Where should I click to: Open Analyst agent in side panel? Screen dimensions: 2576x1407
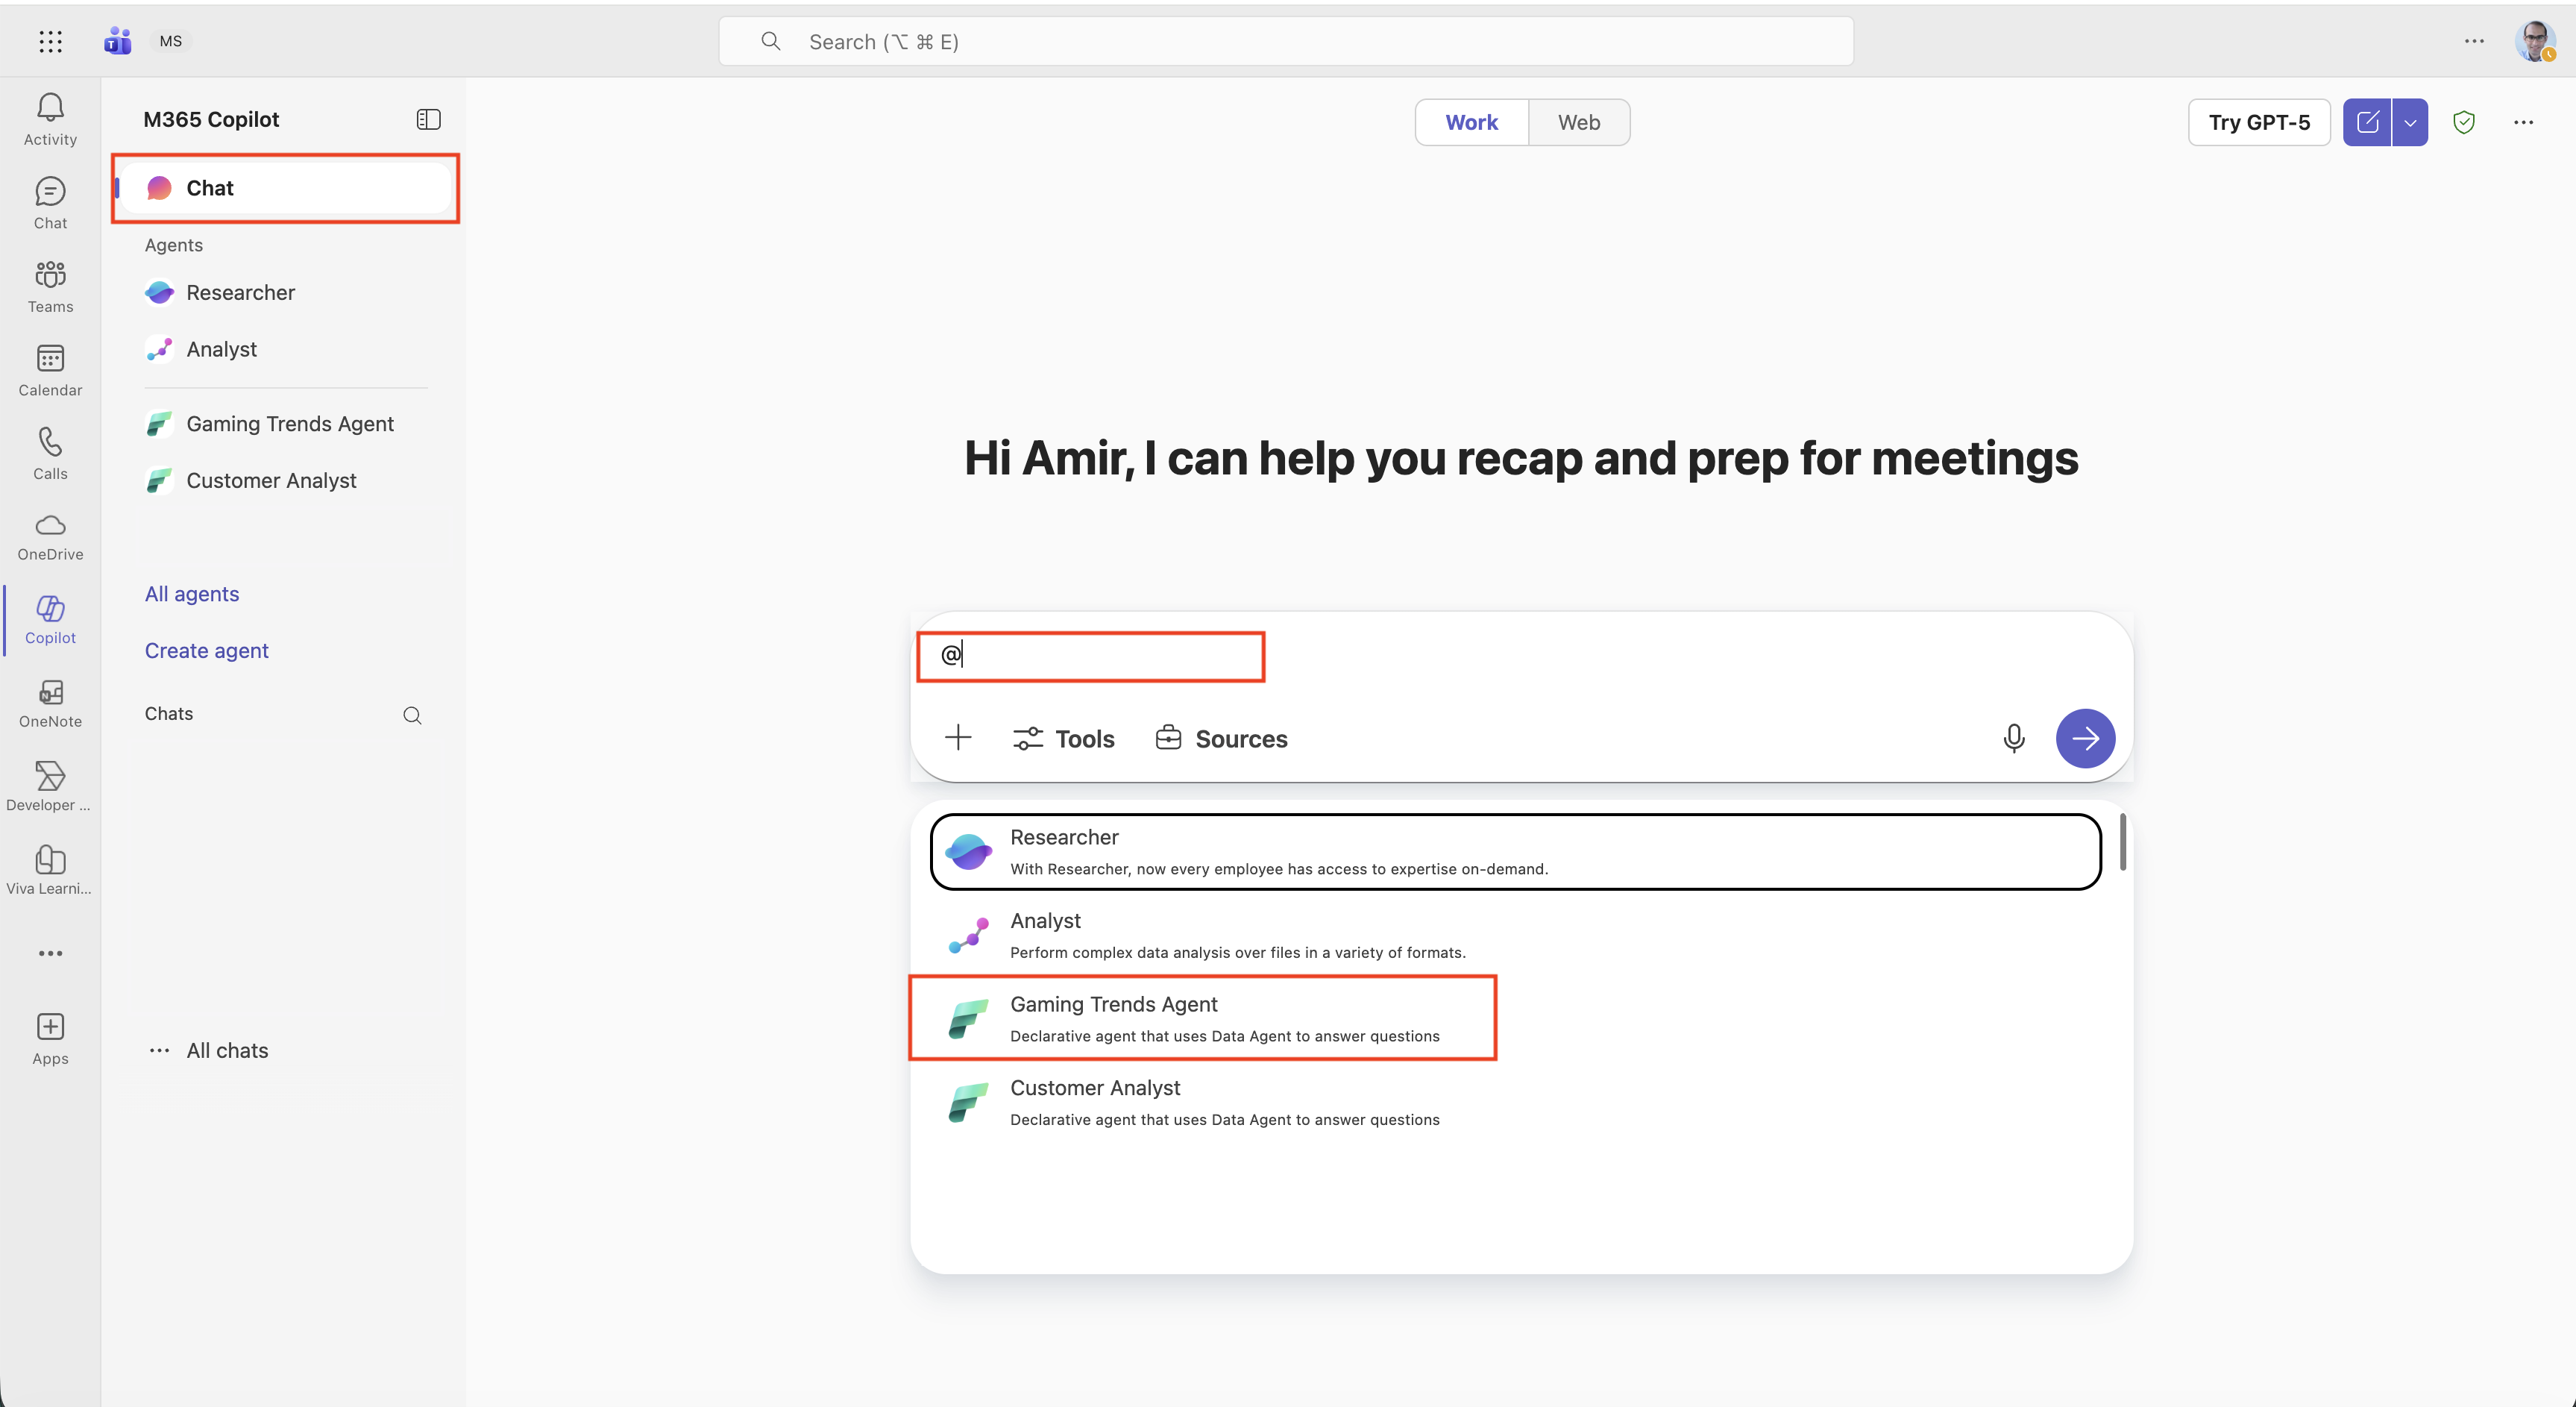[x=285, y=349]
